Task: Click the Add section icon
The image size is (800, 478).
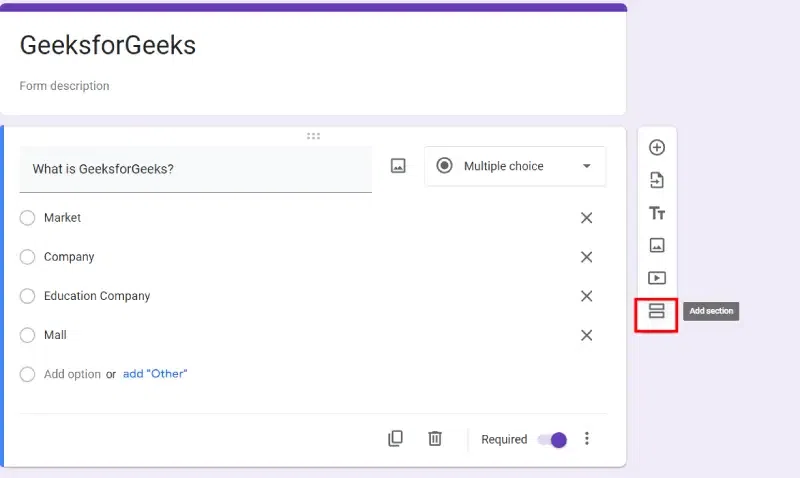Action: pos(657,311)
